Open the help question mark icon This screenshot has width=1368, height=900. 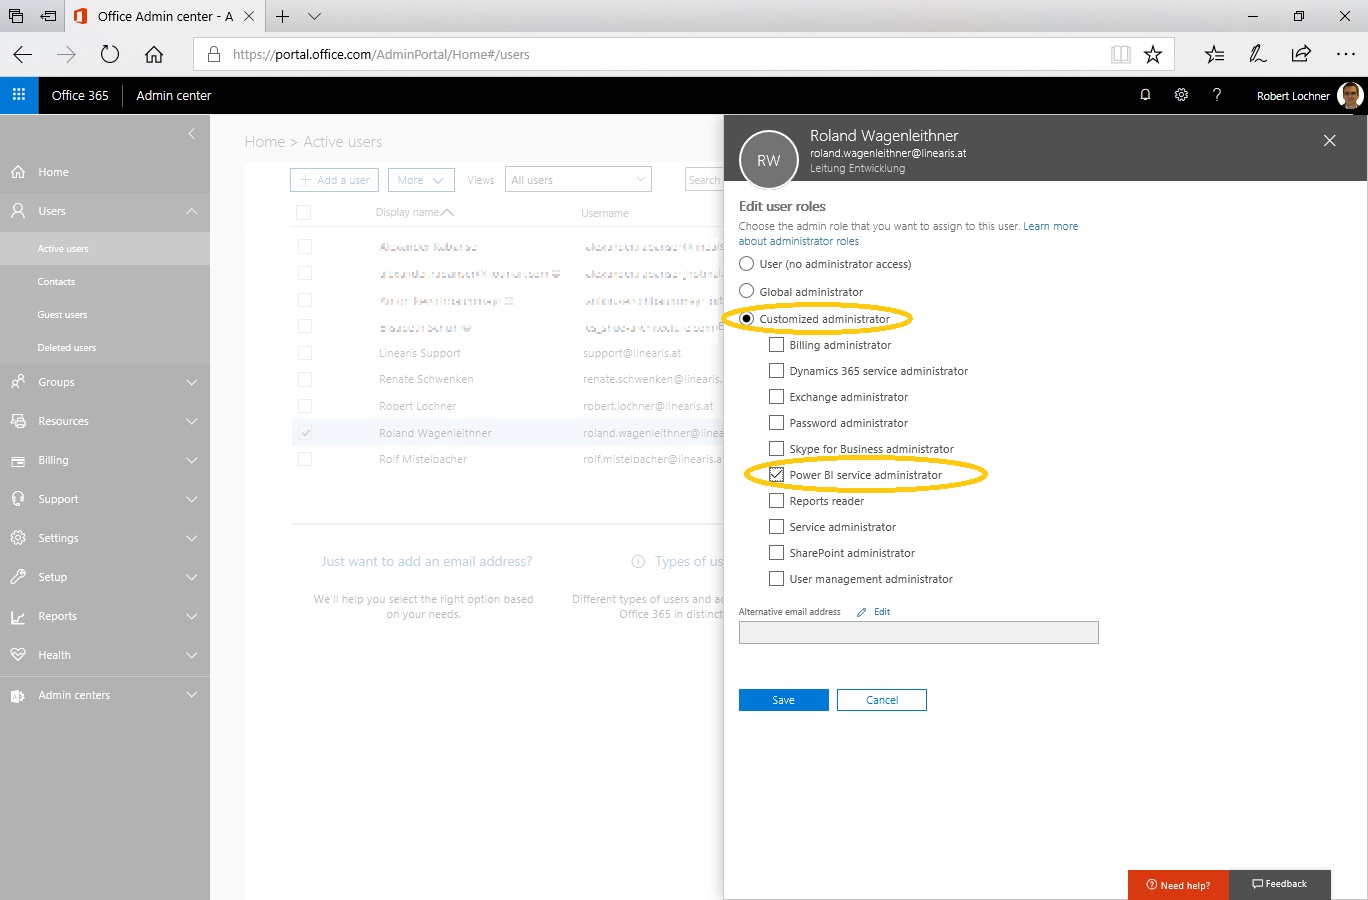pyautogui.click(x=1217, y=95)
